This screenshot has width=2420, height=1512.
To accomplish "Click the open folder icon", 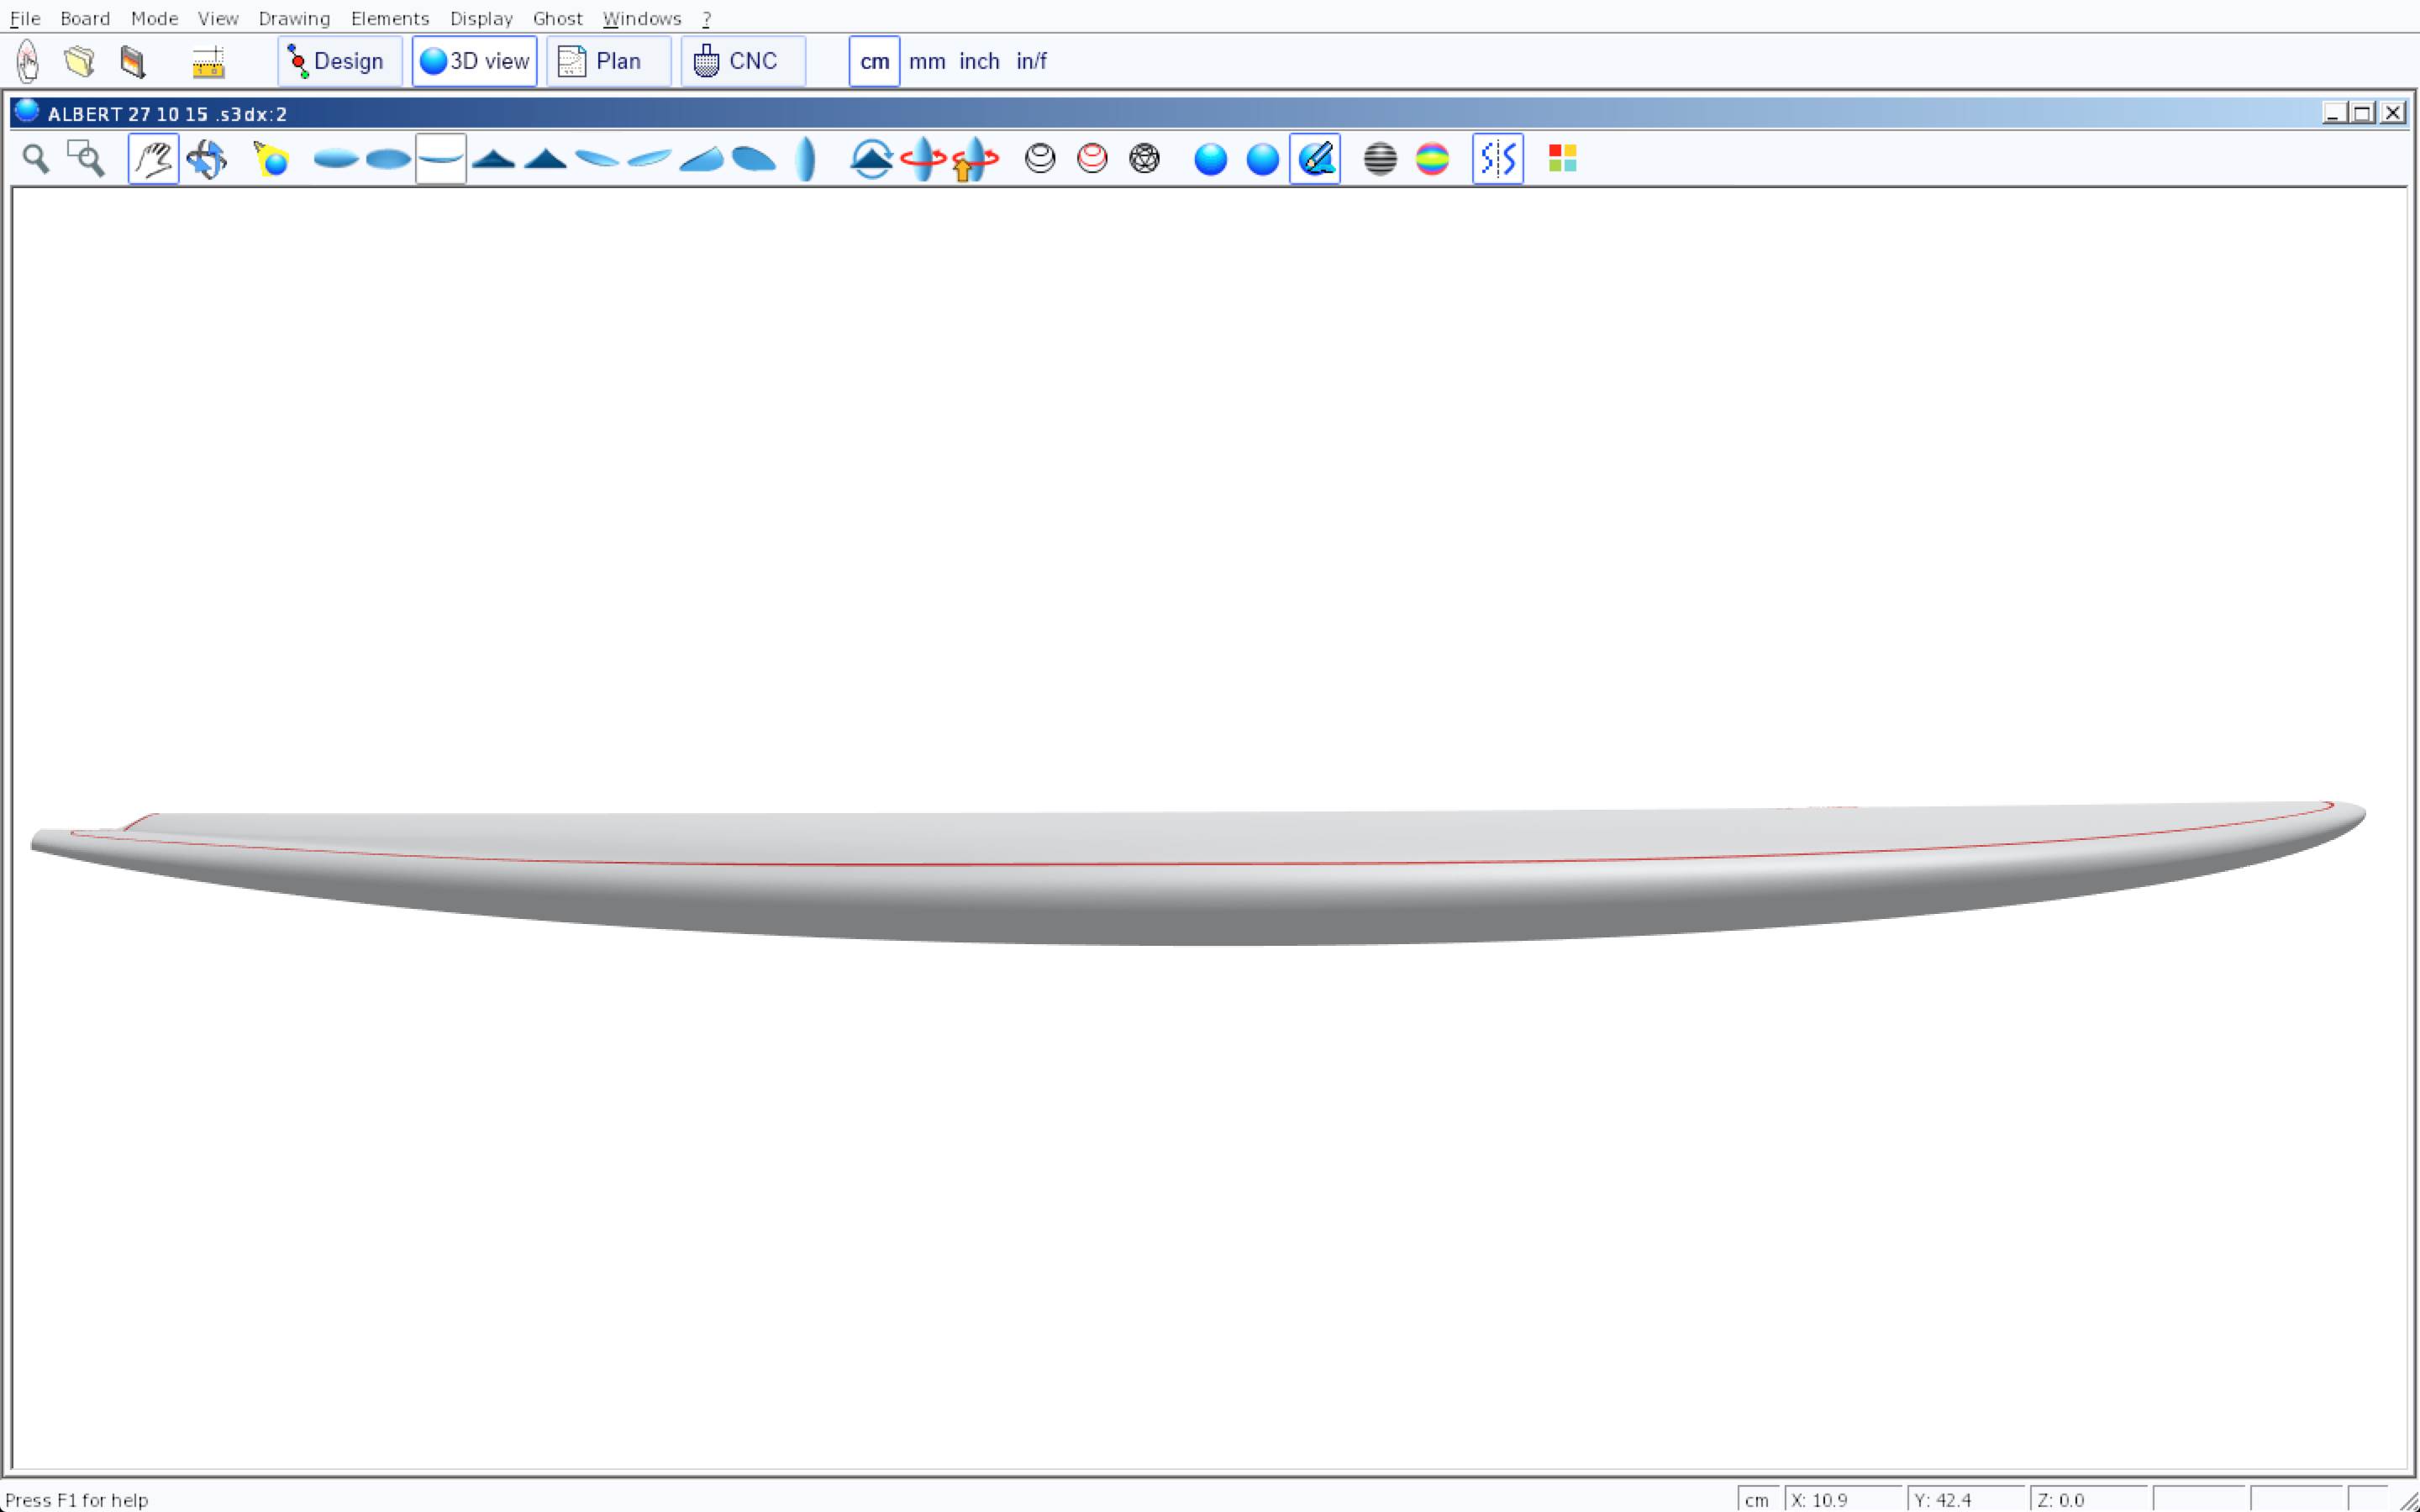I will 79,62.
